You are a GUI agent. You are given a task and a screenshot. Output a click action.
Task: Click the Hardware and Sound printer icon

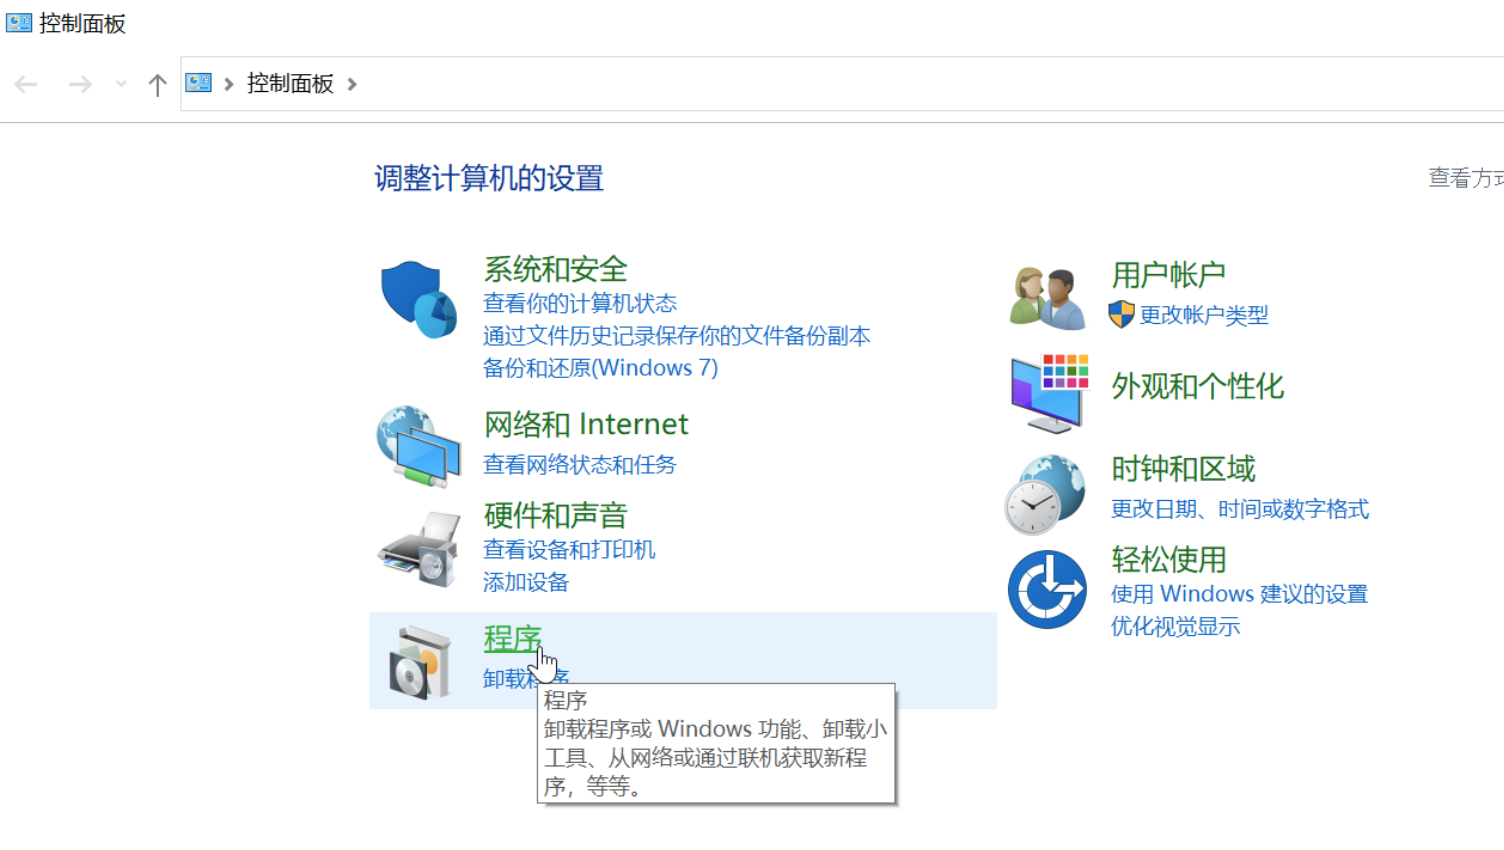point(420,549)
